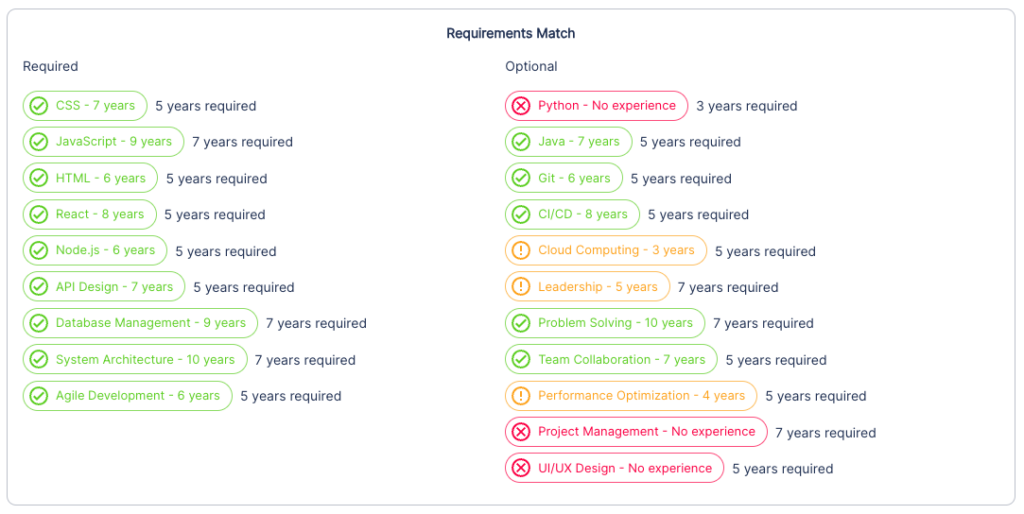
Task: Click the orange exclamation icon beside Leadership
Action: [521, 287]
